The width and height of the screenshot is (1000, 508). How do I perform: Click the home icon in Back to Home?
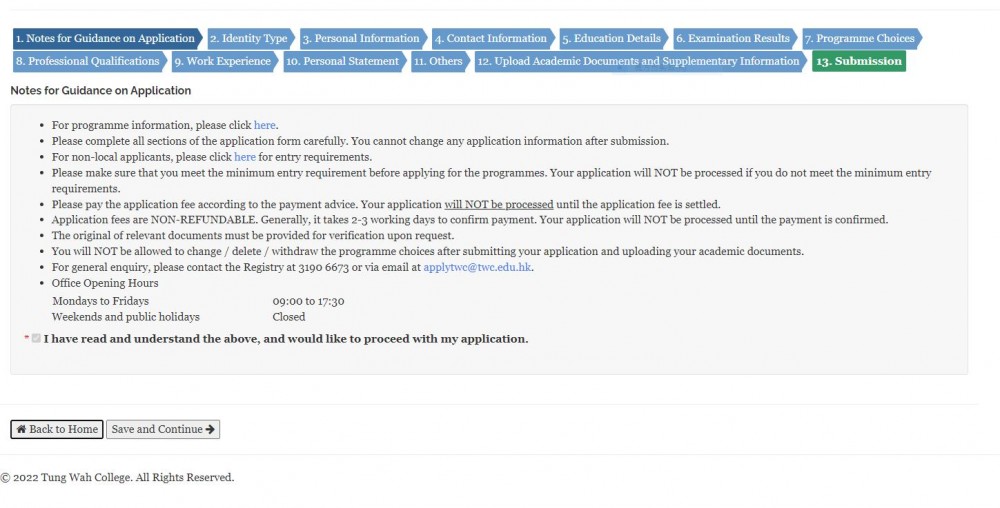pyautogui.click(x=21, y=430)
